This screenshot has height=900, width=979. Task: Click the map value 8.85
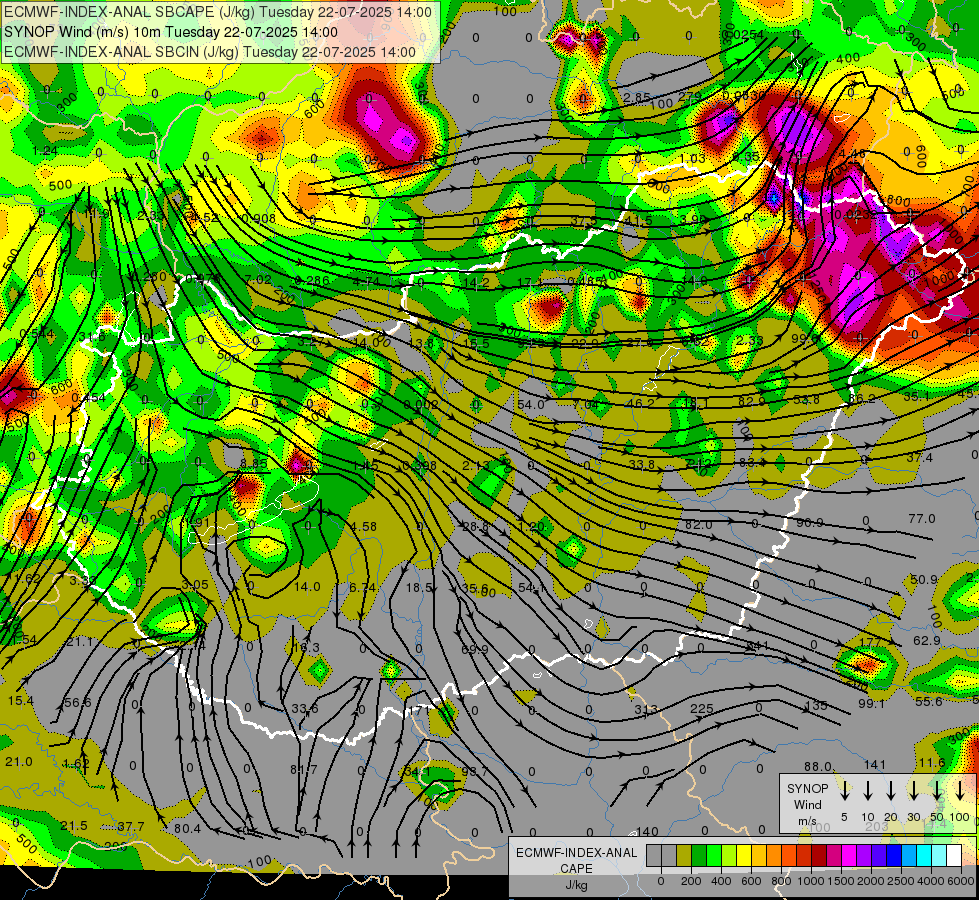pos(253,463)
